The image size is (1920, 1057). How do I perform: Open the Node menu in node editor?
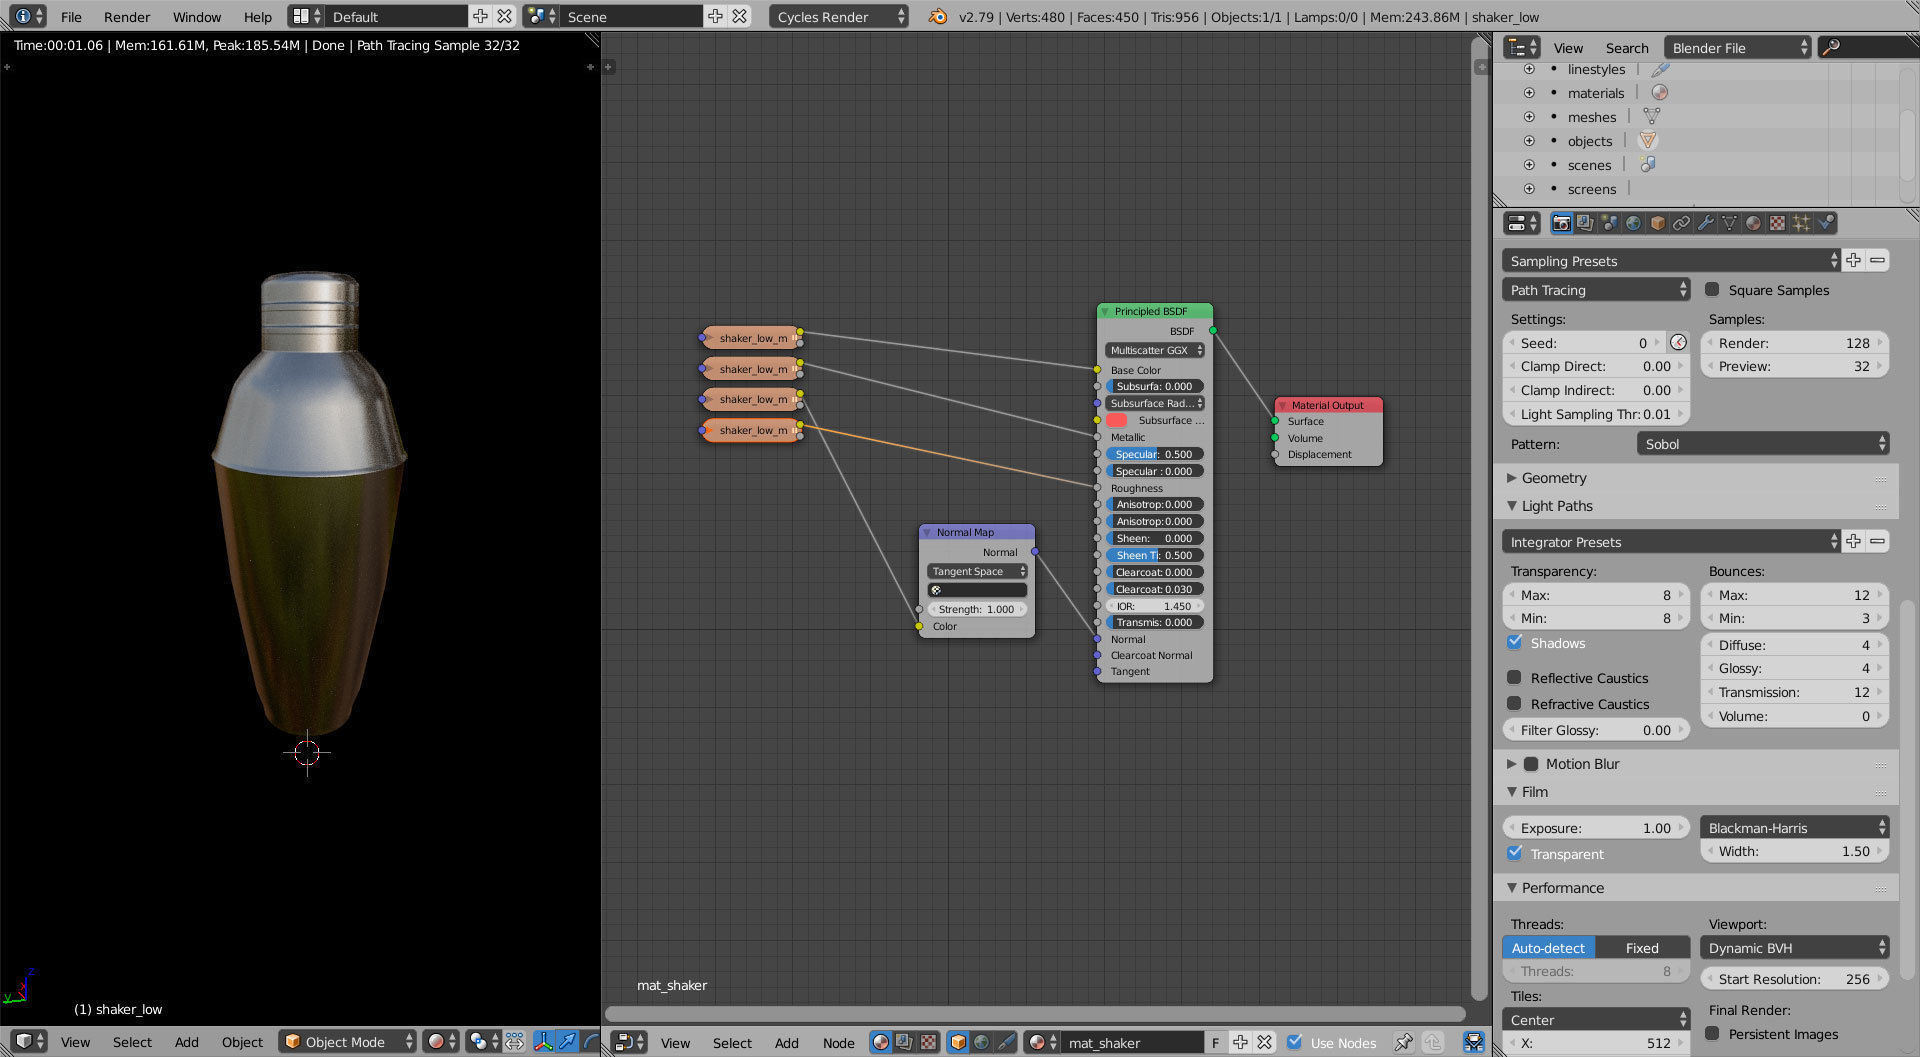[x=838, y=1043]
